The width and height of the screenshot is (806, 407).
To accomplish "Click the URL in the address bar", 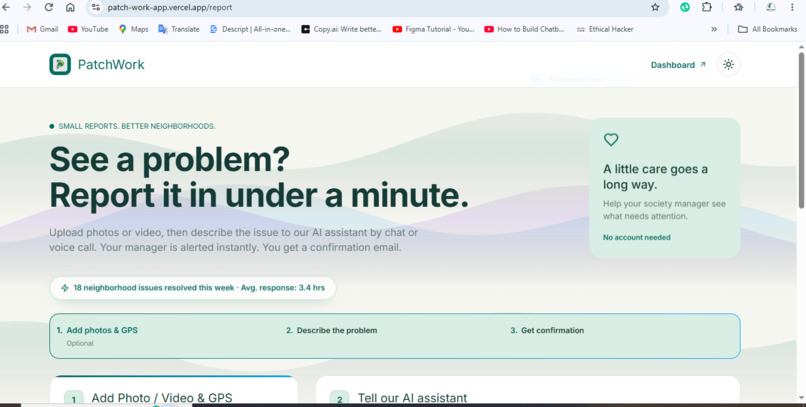I will (x=170, y=8).
